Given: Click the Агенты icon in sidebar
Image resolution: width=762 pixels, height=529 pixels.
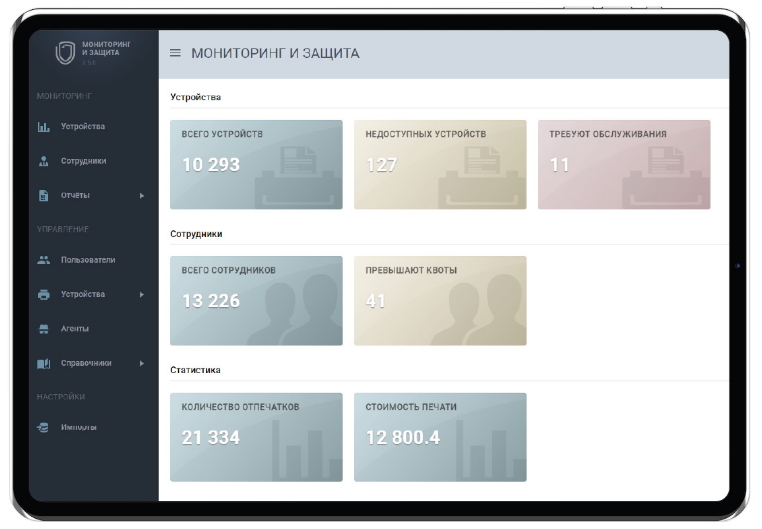Looking at the screenshot, I should tap(43, 329).
